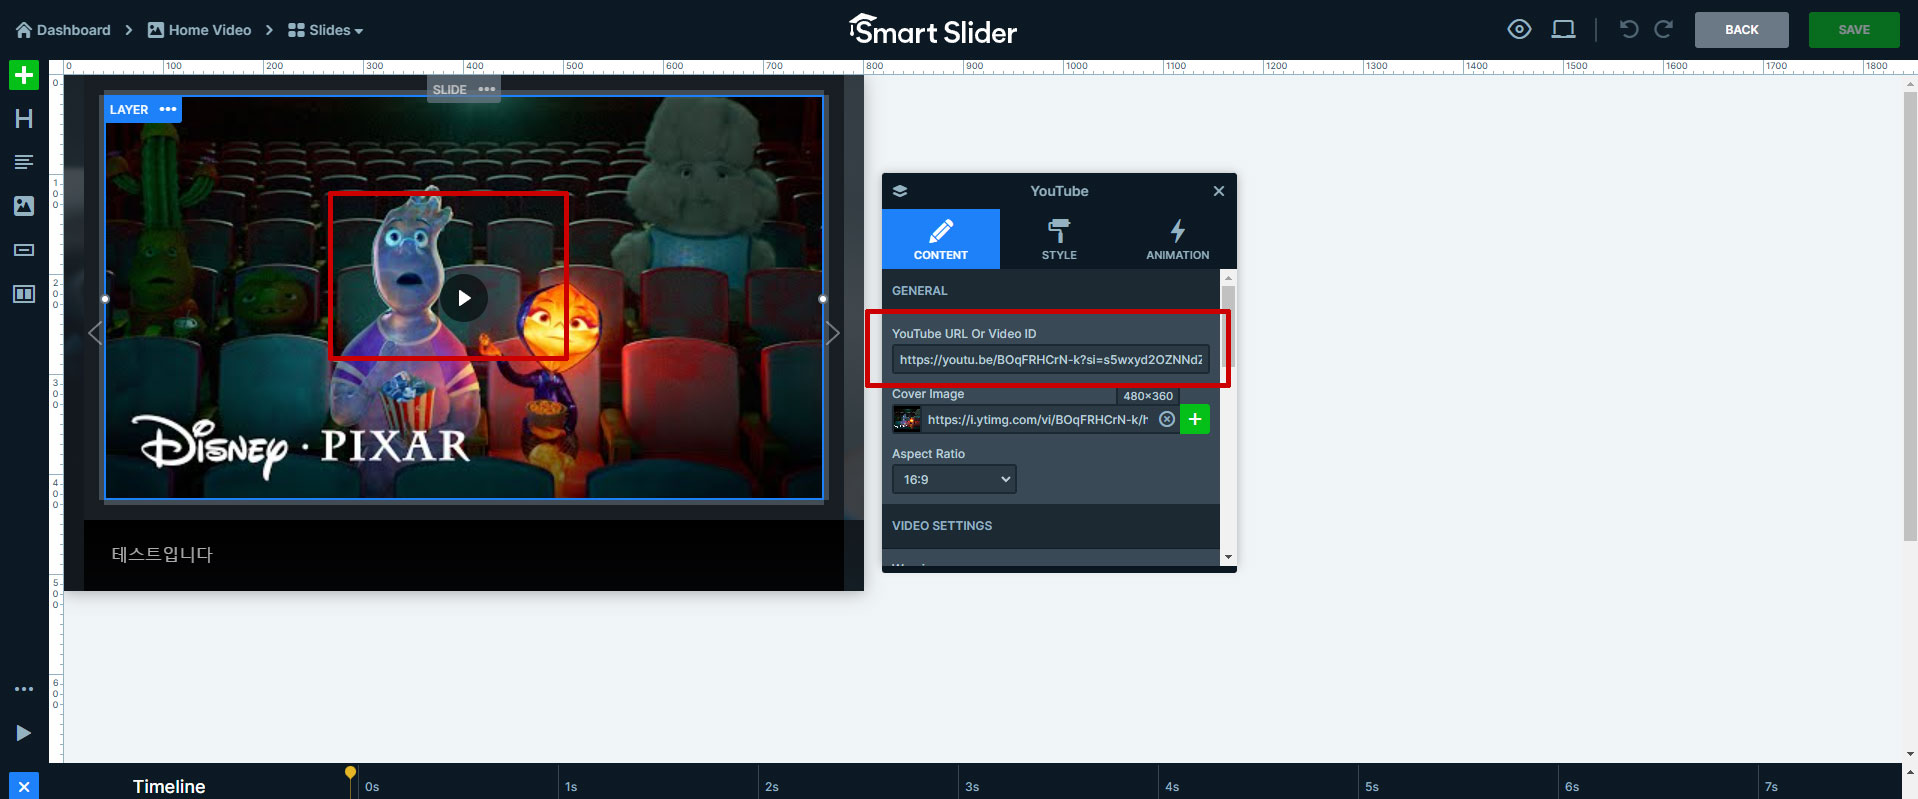
Task: Add an Image layer from sidebar
Action: (x=24, y=206)
